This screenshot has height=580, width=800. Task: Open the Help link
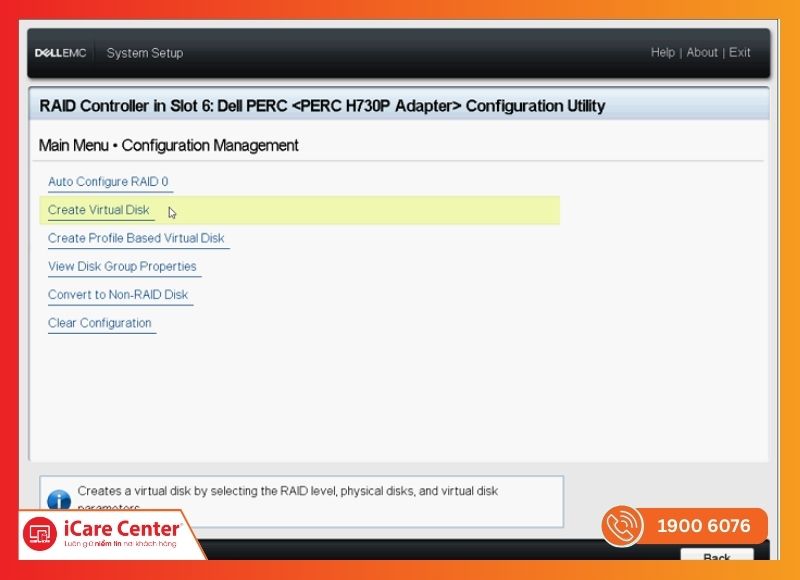tap(663, 53)
